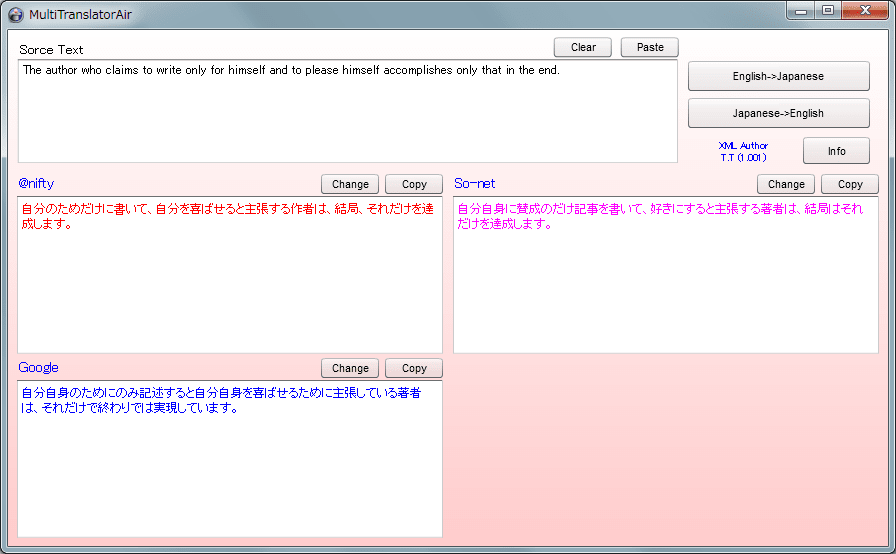Change the @nifty translation engine
Image resolution: width=896 pixels, height=554 pixels.
click(x=350, y=184)
